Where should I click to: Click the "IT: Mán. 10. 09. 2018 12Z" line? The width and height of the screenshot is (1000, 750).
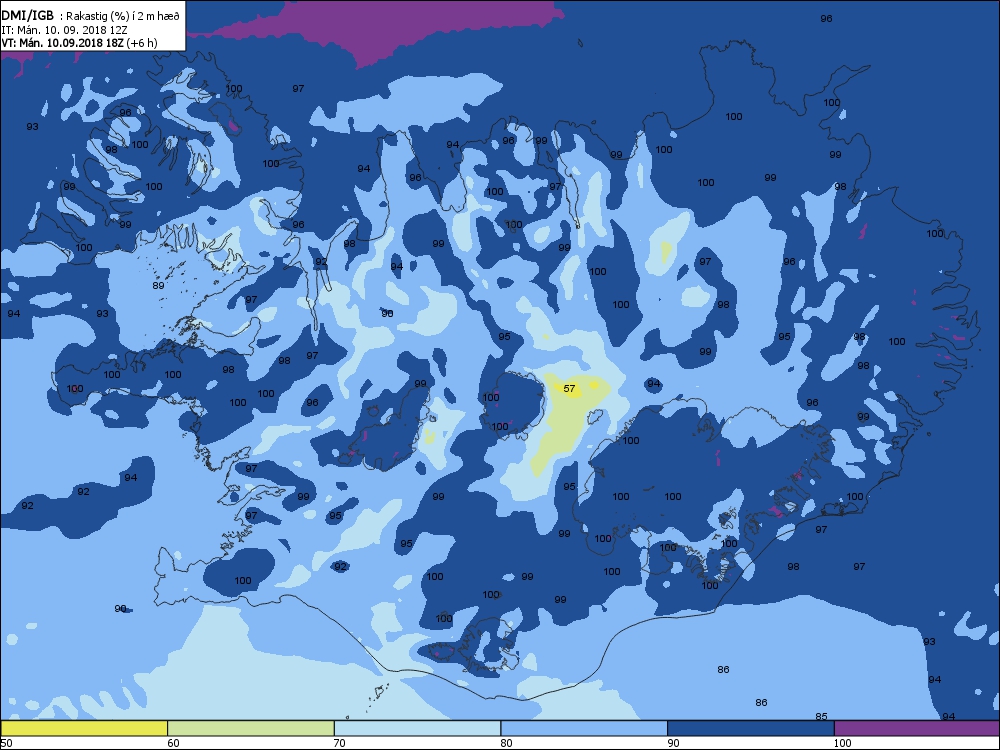[x=63, y=30]
